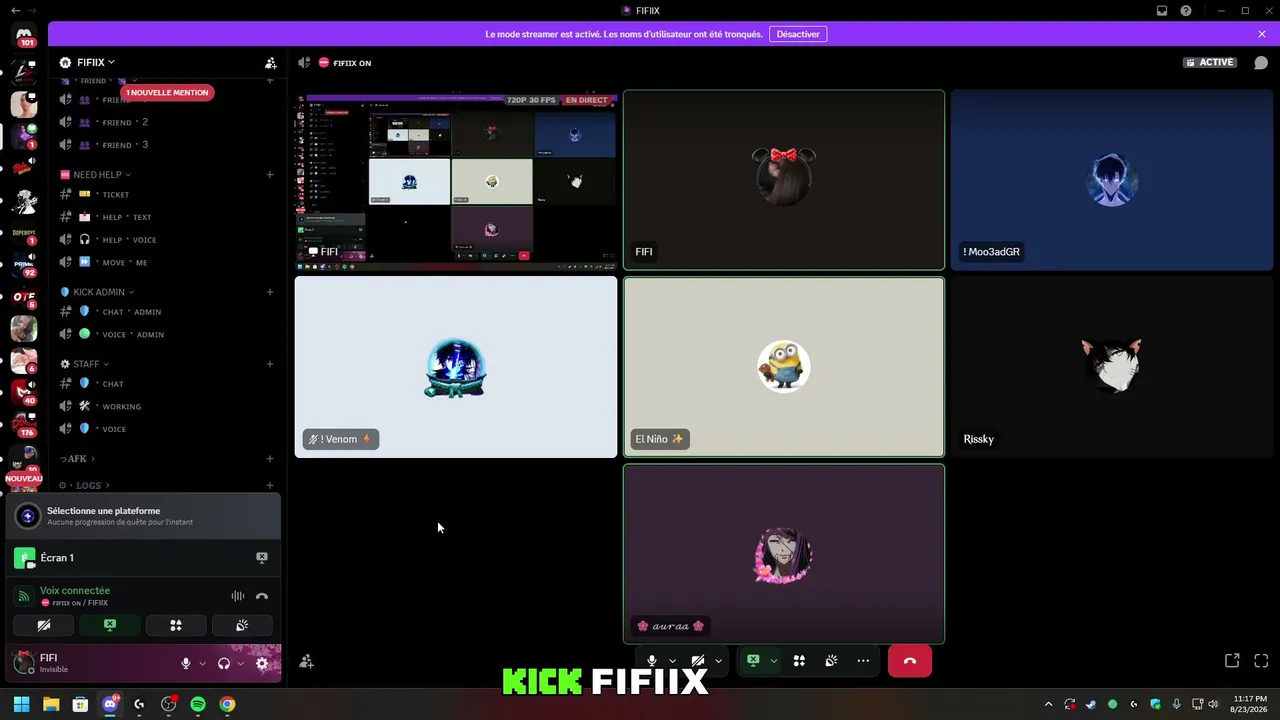The height and width of the screenshot is (720, 1280).
Task: Hang up with the red disconnect button
Action: [910, 661]
